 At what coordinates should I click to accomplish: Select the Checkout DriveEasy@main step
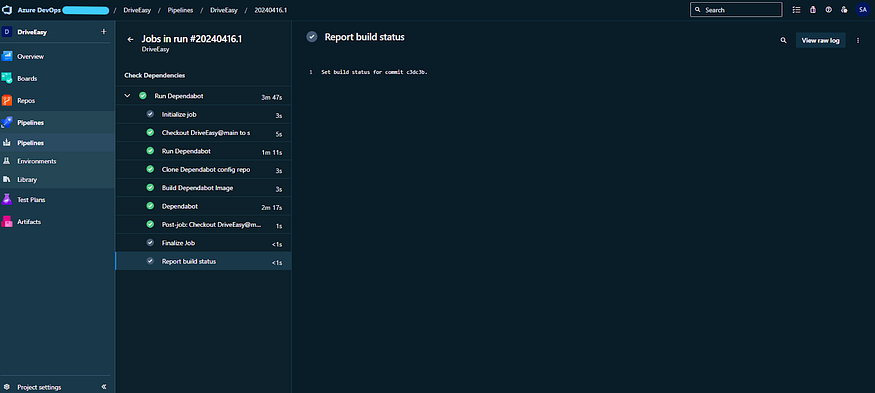[x=203, y=133]
